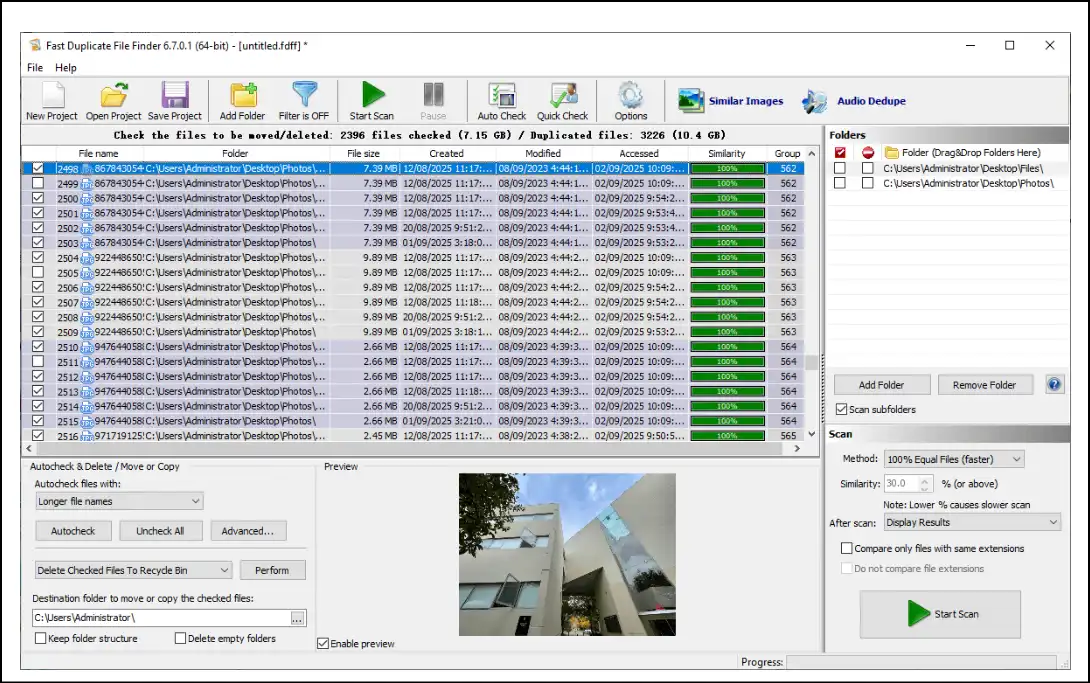The width and height of the screenshot is (1090, 683).
Task: Pause the current scan
Action: 434,100
